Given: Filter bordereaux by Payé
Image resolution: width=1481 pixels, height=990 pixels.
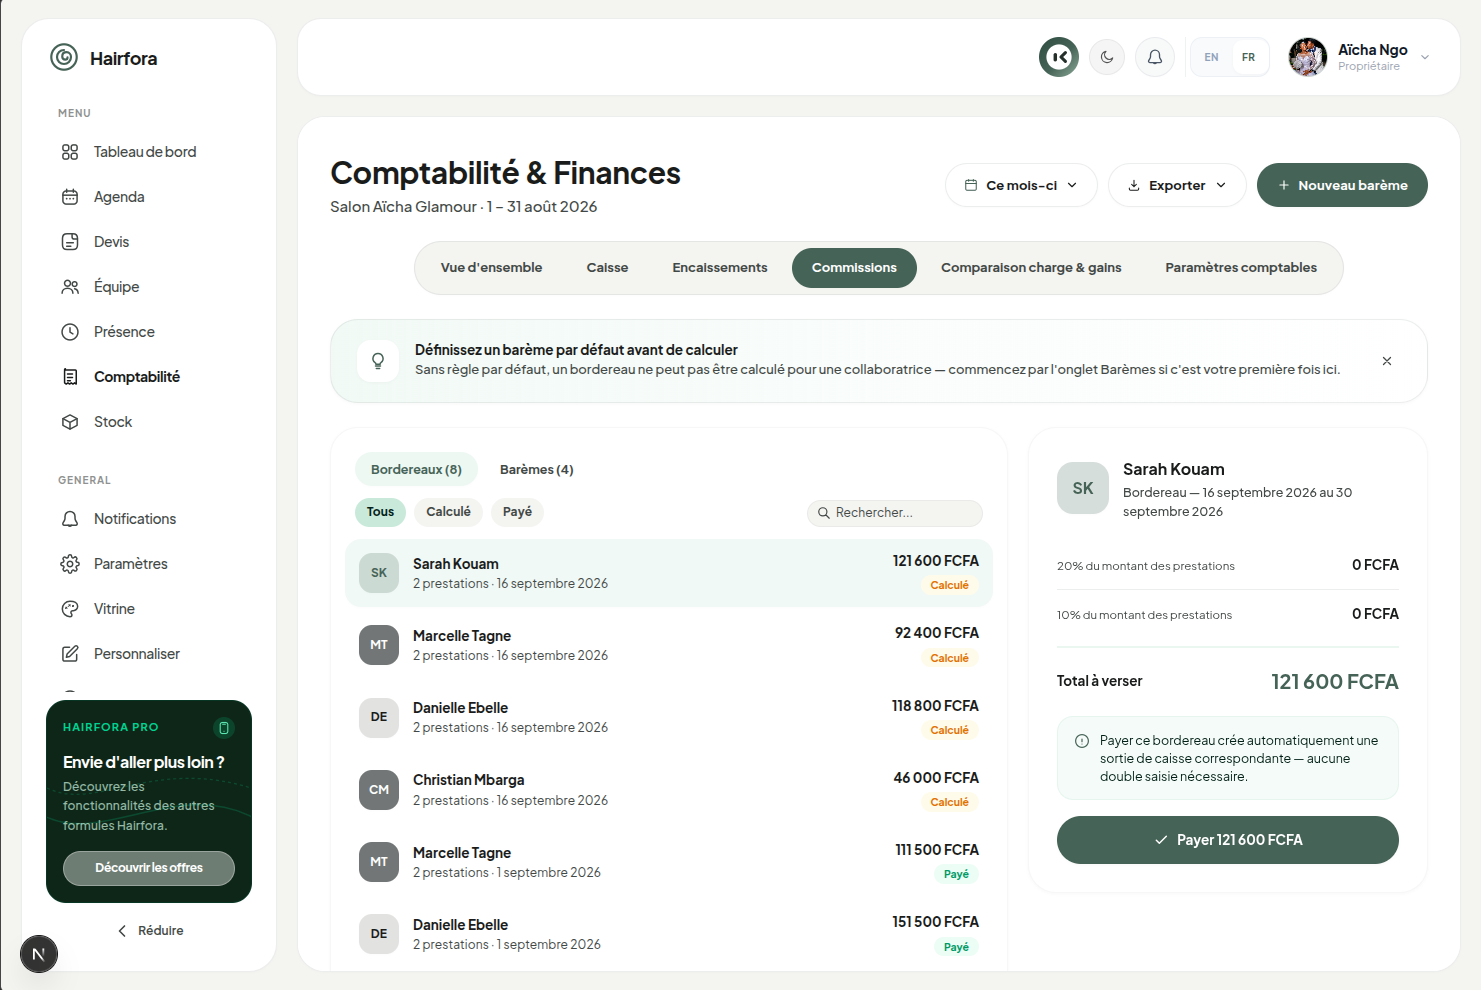Looking at the screenshot, I should click(517, 512).
